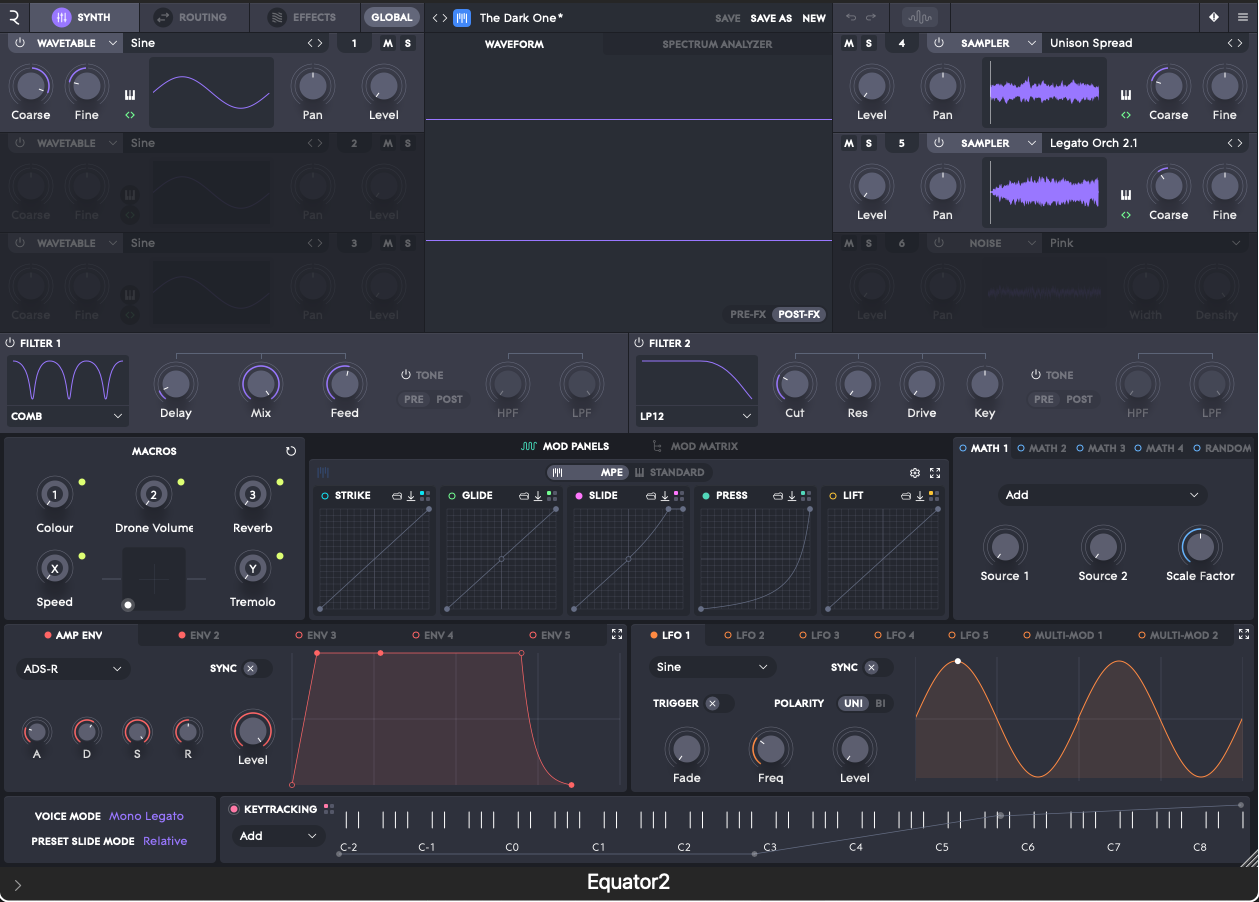Toggle Filter 1 power button
The width and height of the screenshot is (1259, 902).
pyautogui.click(x=11, y=343)
